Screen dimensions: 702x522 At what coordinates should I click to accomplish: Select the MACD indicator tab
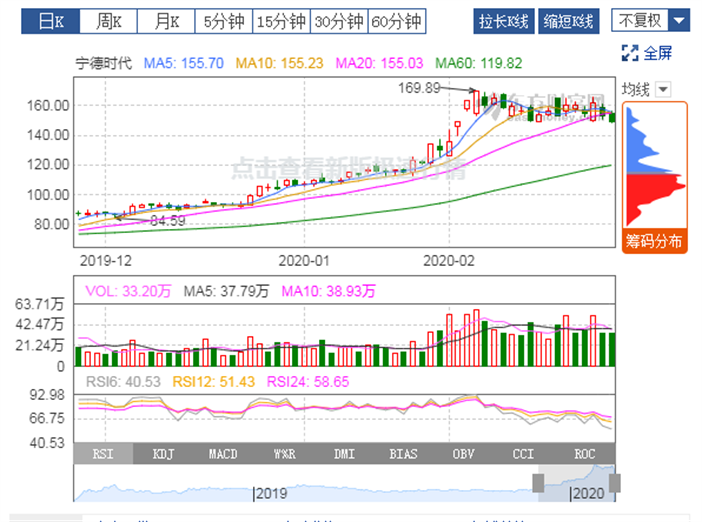(223, 454)
